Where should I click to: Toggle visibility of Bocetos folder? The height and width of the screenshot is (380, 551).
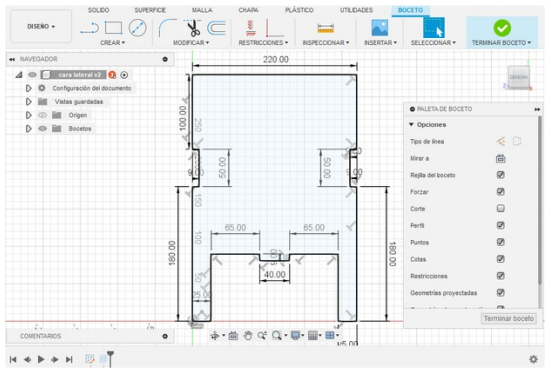click(43, 128)
